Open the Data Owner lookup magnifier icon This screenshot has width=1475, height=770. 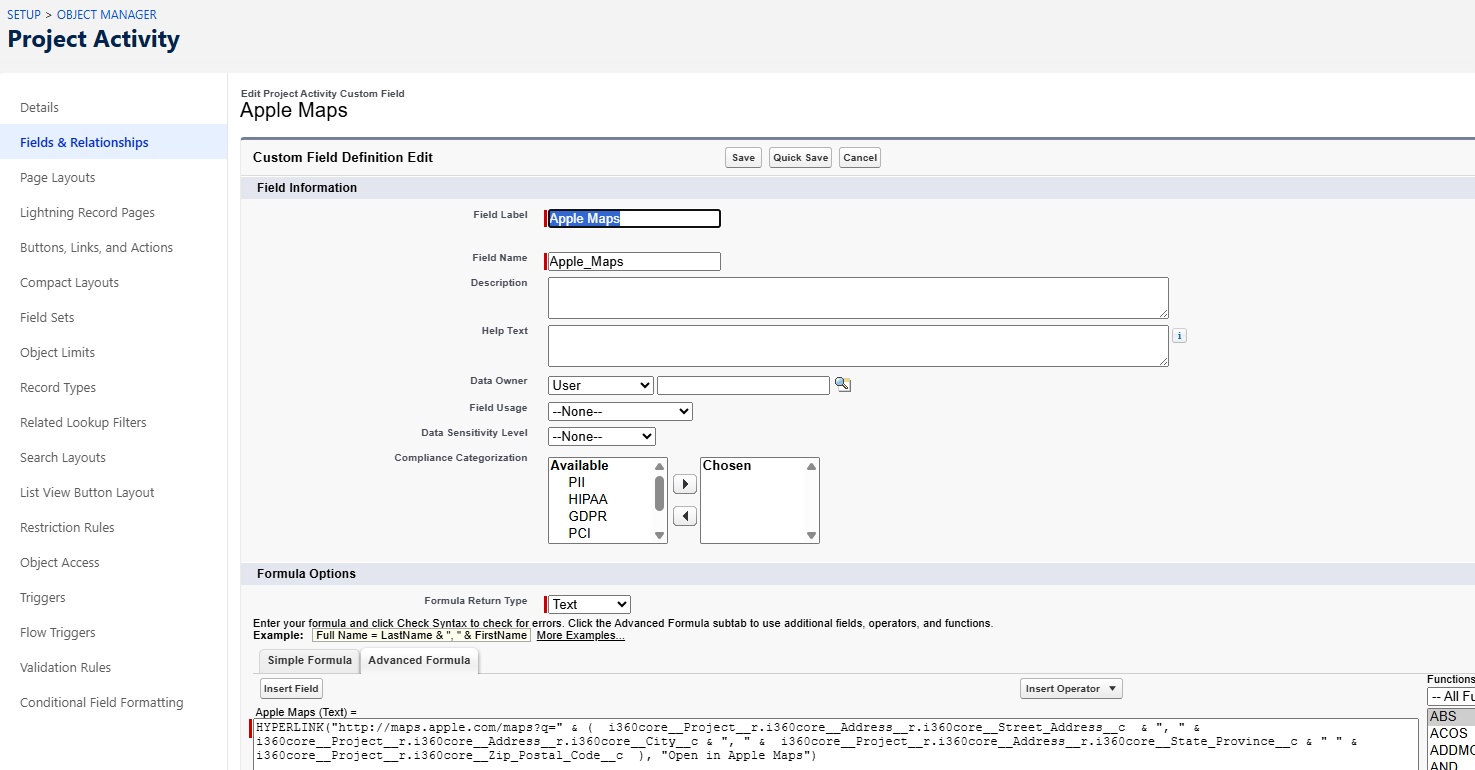click(843, 385)
